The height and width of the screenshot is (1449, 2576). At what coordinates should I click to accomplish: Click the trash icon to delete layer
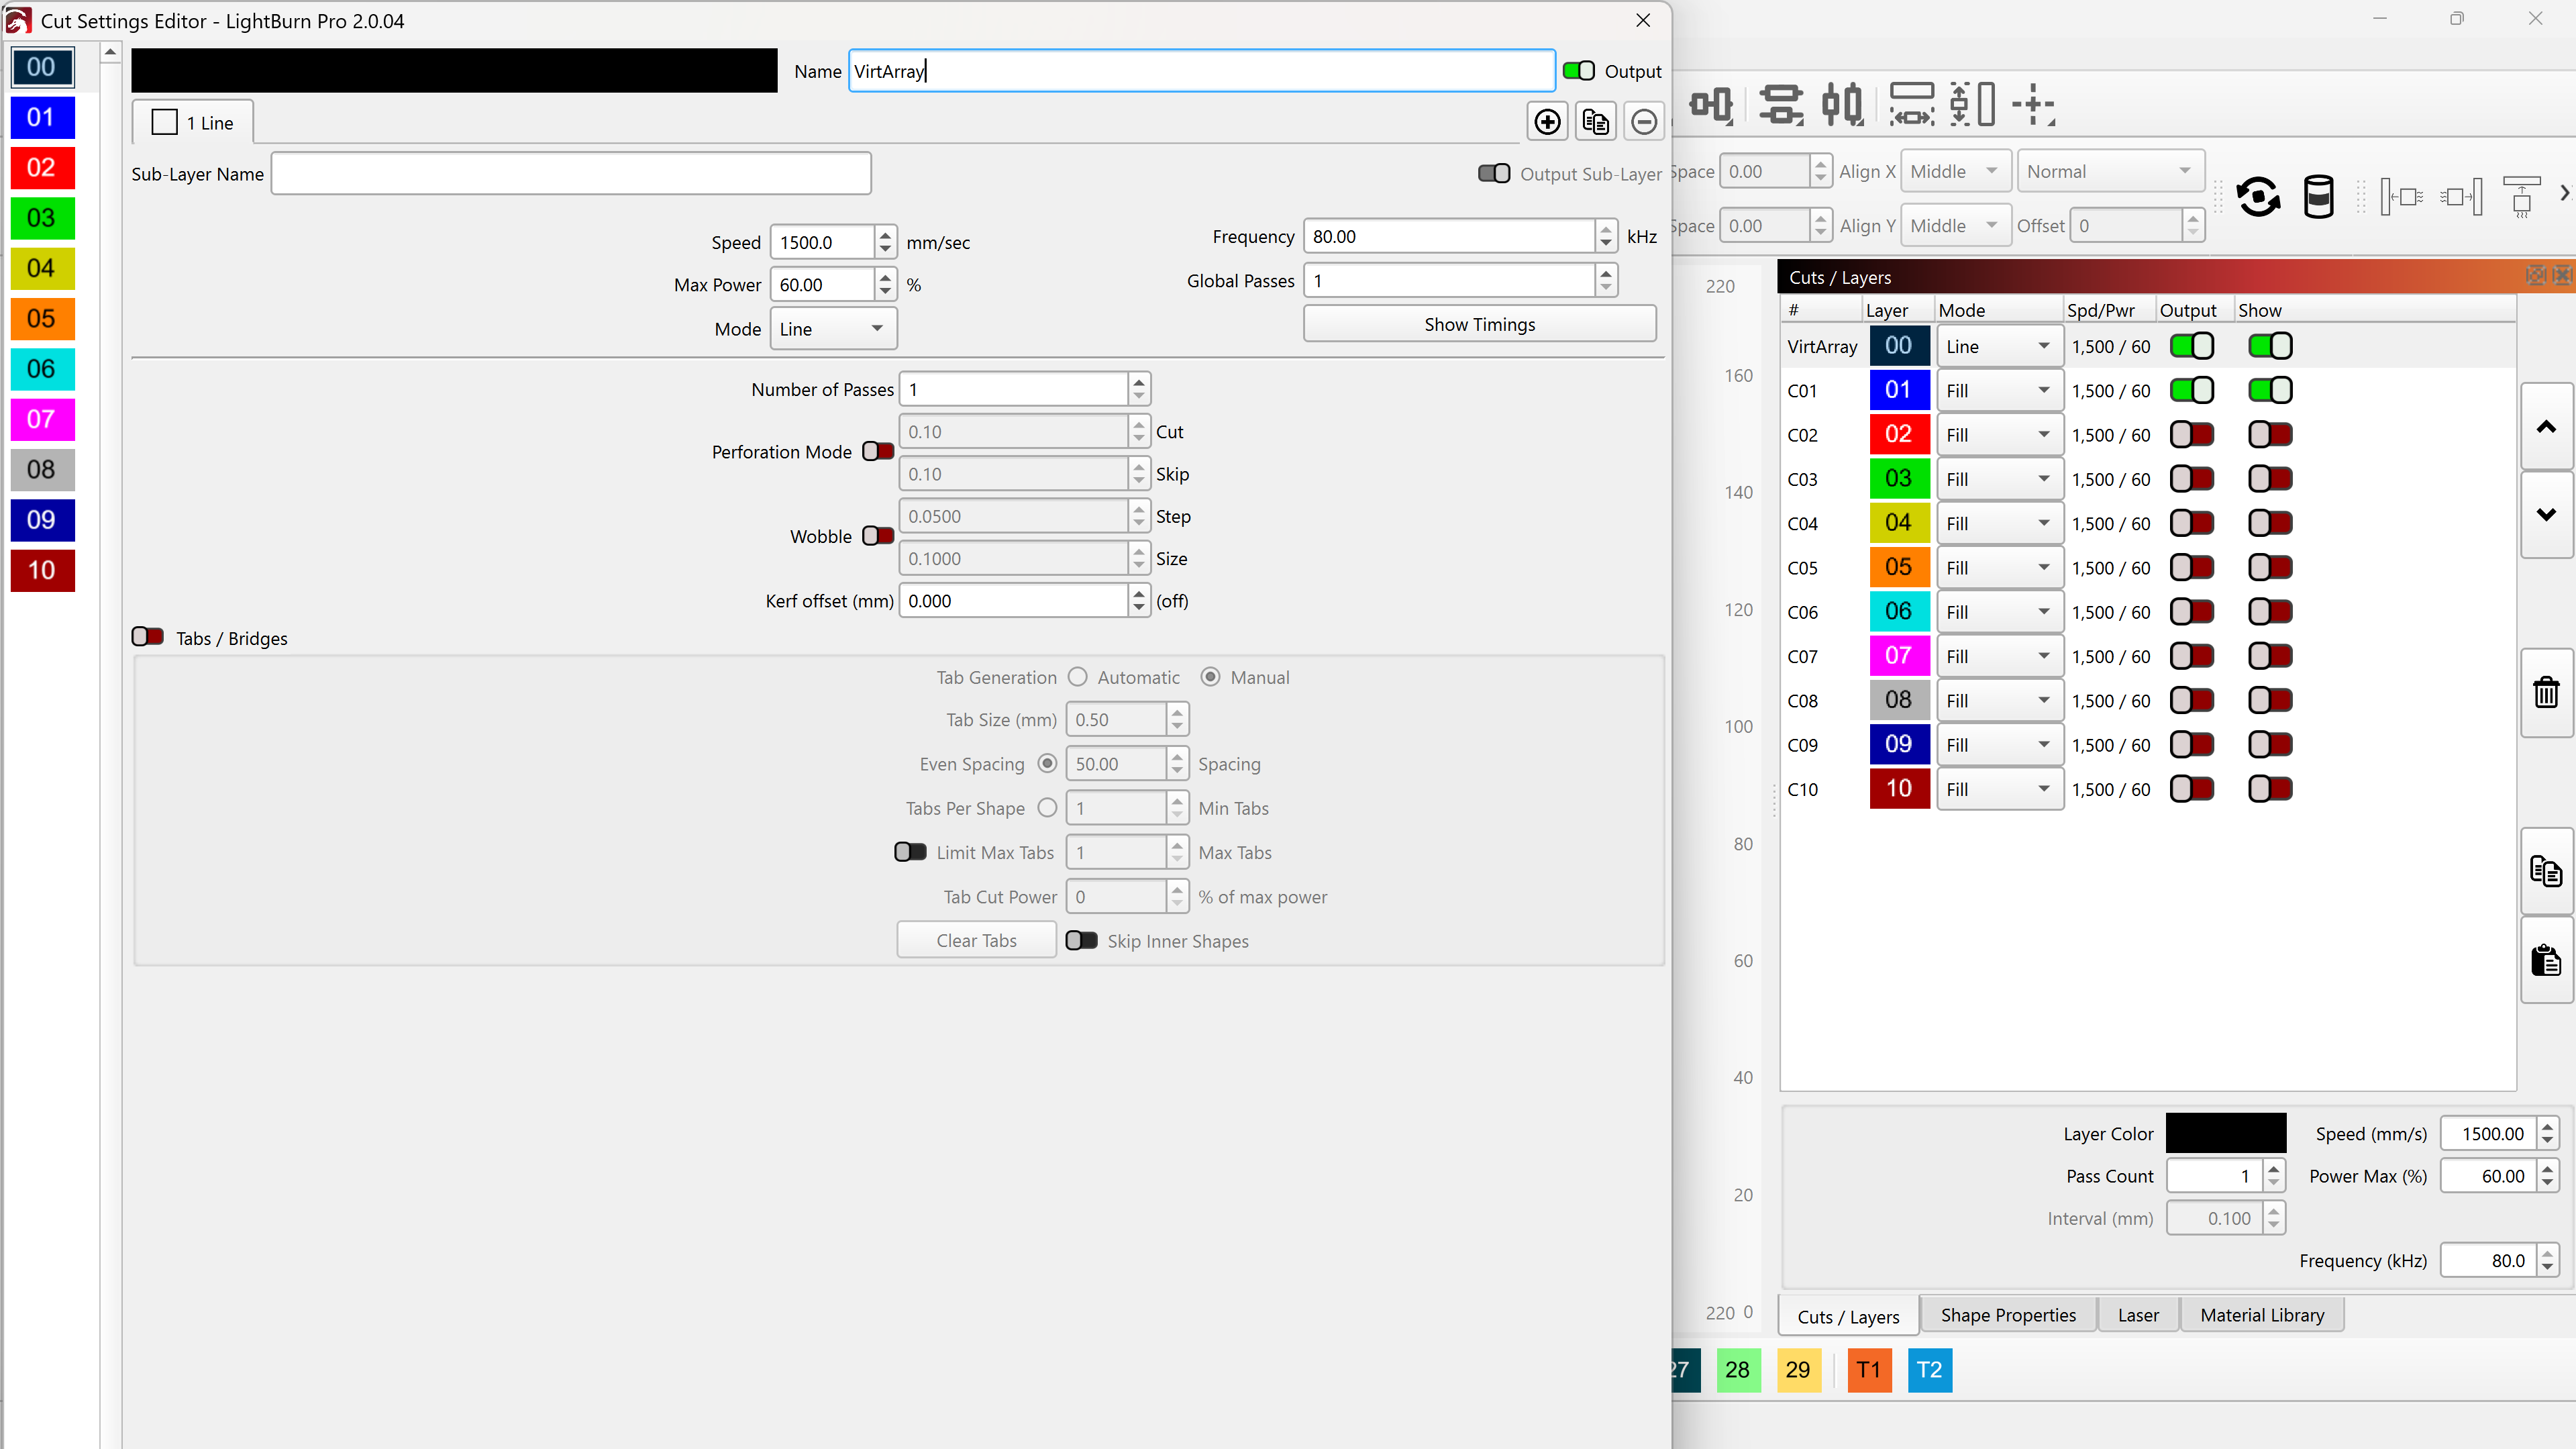click(x=2545, y=692)
